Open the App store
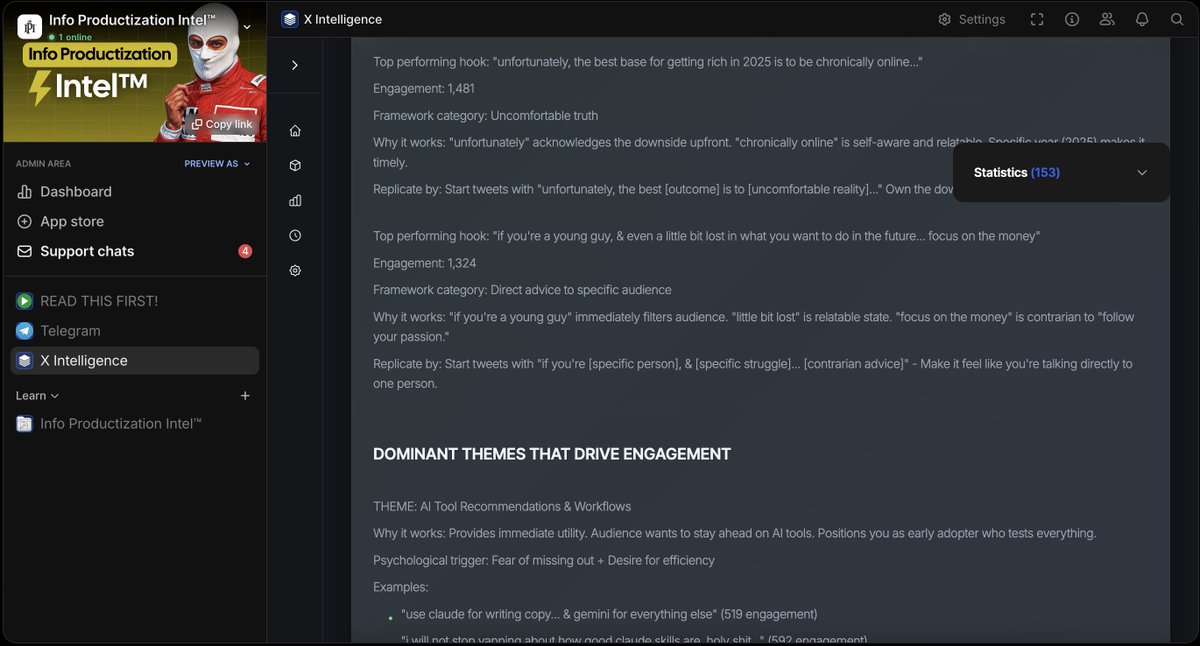The image size is (1200, 646). click(72, 221)
